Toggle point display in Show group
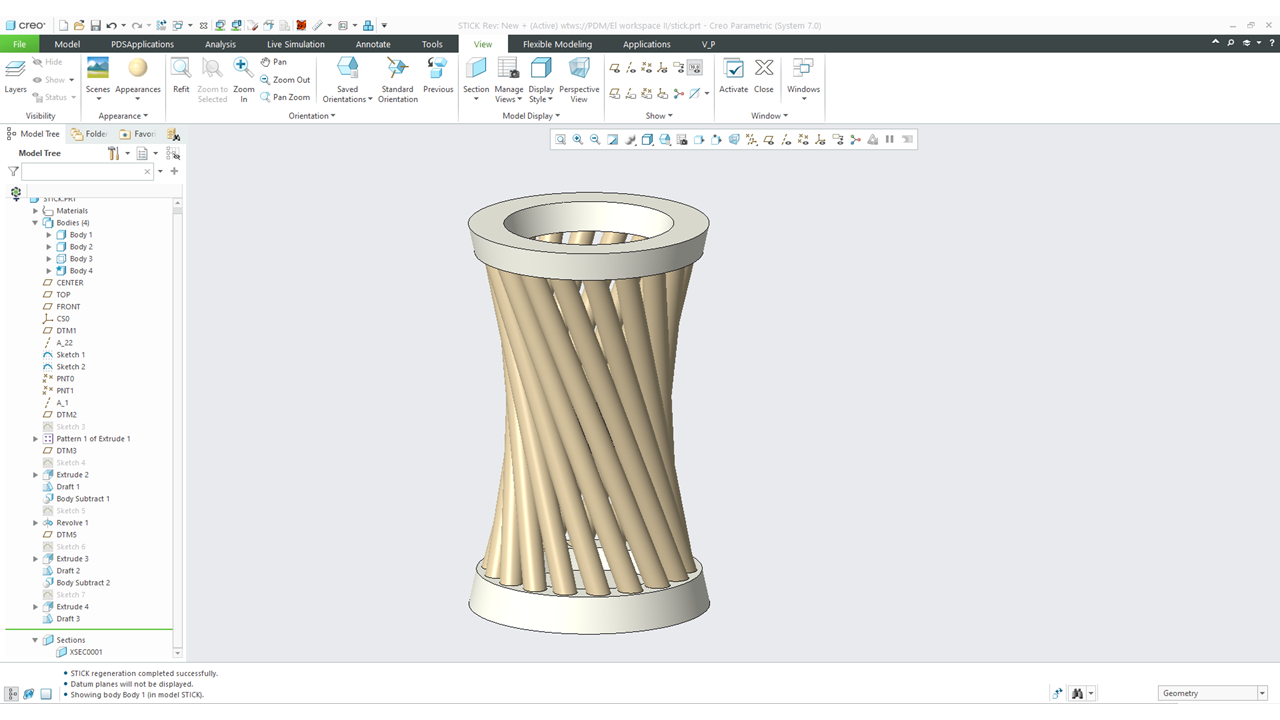 coord(647,68)
